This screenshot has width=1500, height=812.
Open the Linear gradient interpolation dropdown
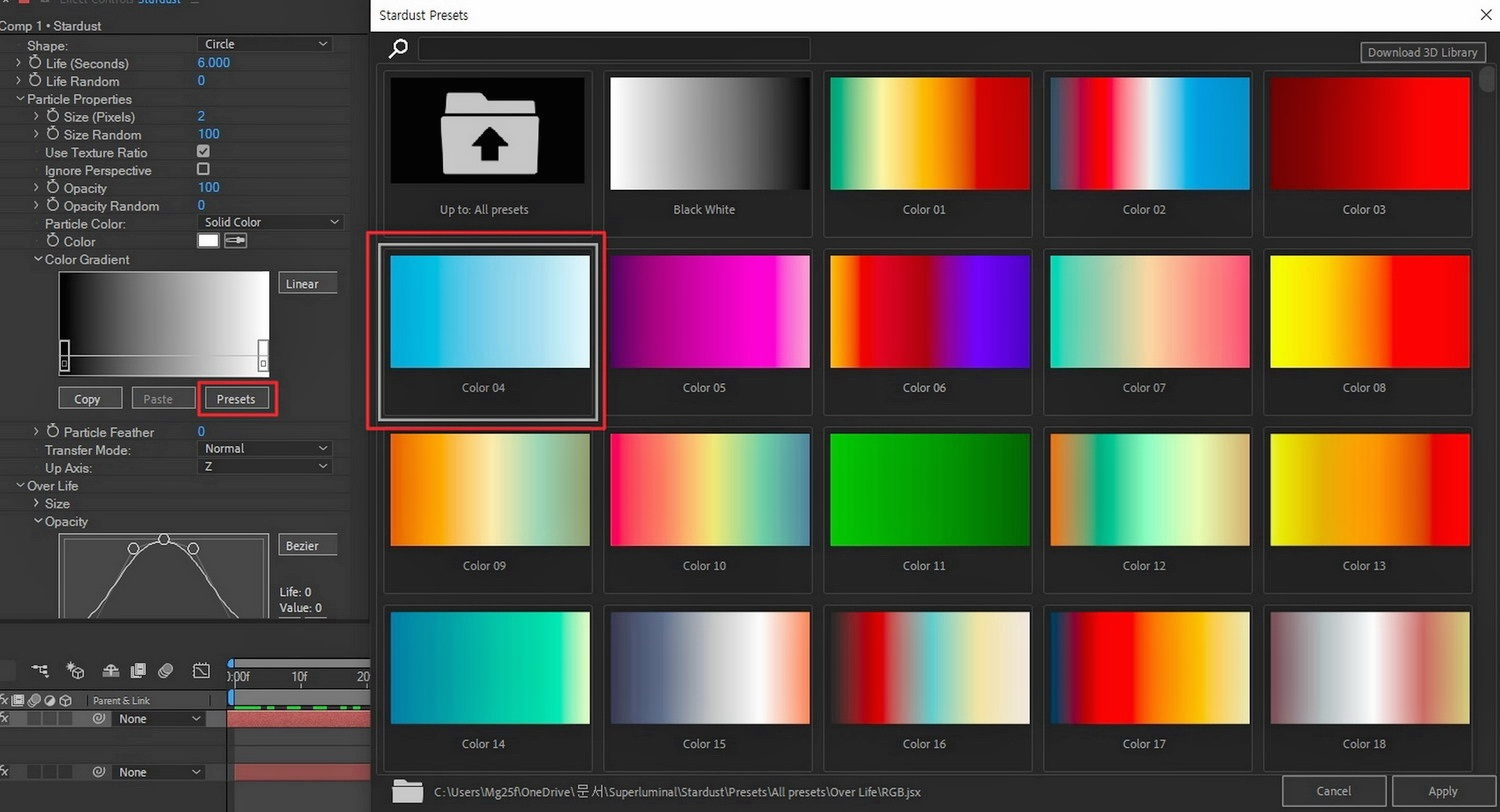(308, 284)
